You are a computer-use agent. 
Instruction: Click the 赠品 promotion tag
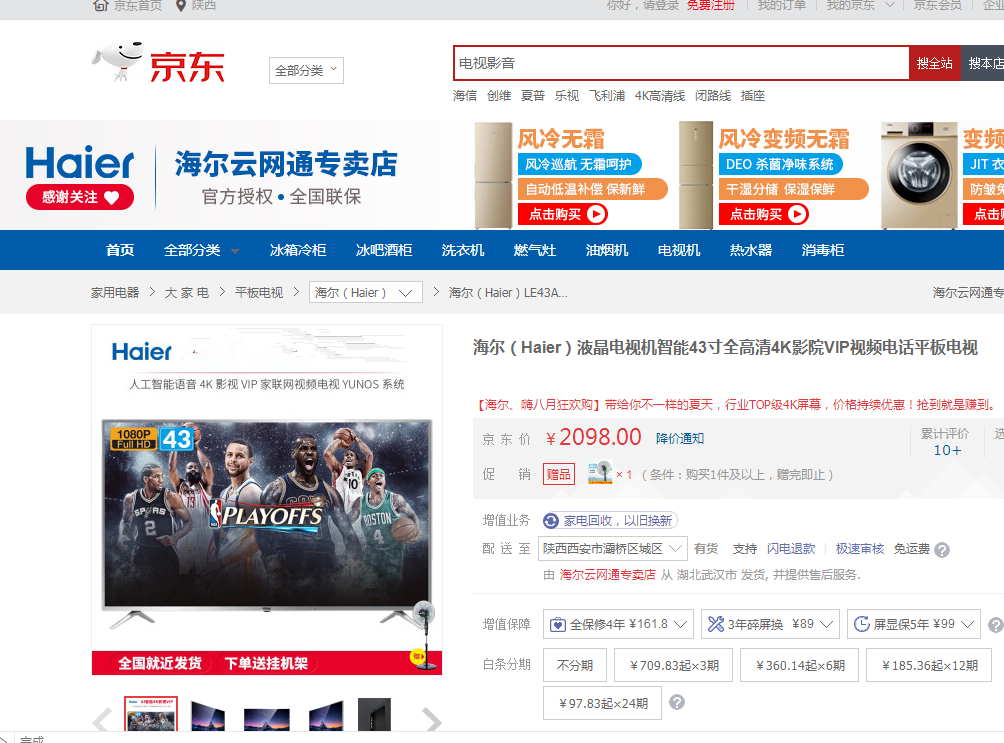[x=558, y=474]
